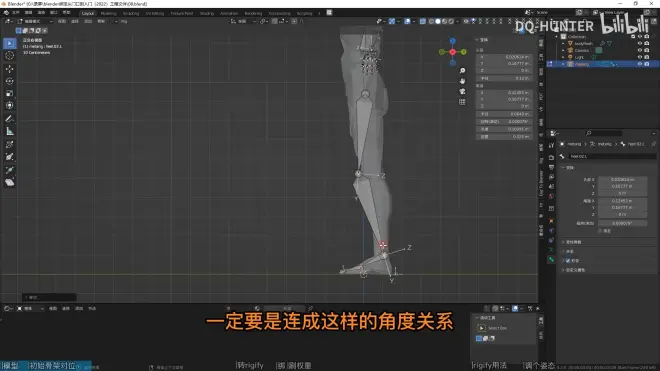Select the Annotate pencil tool

point(9,119)
